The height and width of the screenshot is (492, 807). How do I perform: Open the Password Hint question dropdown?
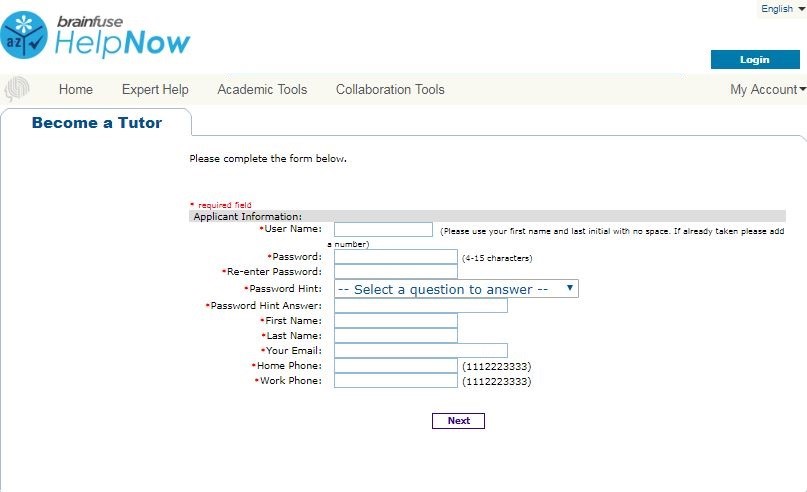[456, 288]
